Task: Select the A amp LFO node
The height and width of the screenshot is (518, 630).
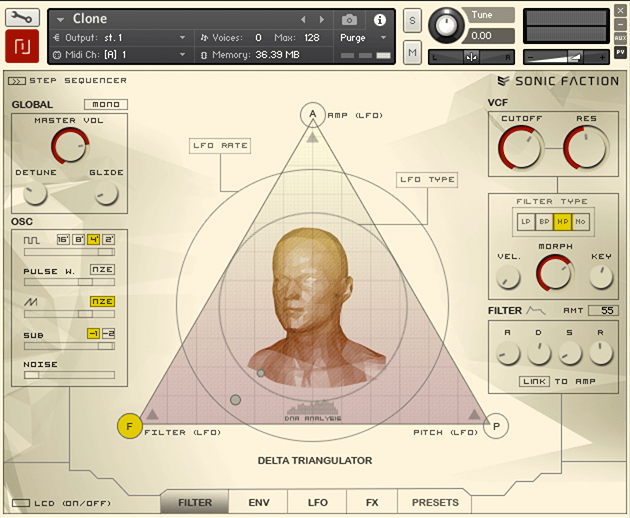Action: pos(312,115)
